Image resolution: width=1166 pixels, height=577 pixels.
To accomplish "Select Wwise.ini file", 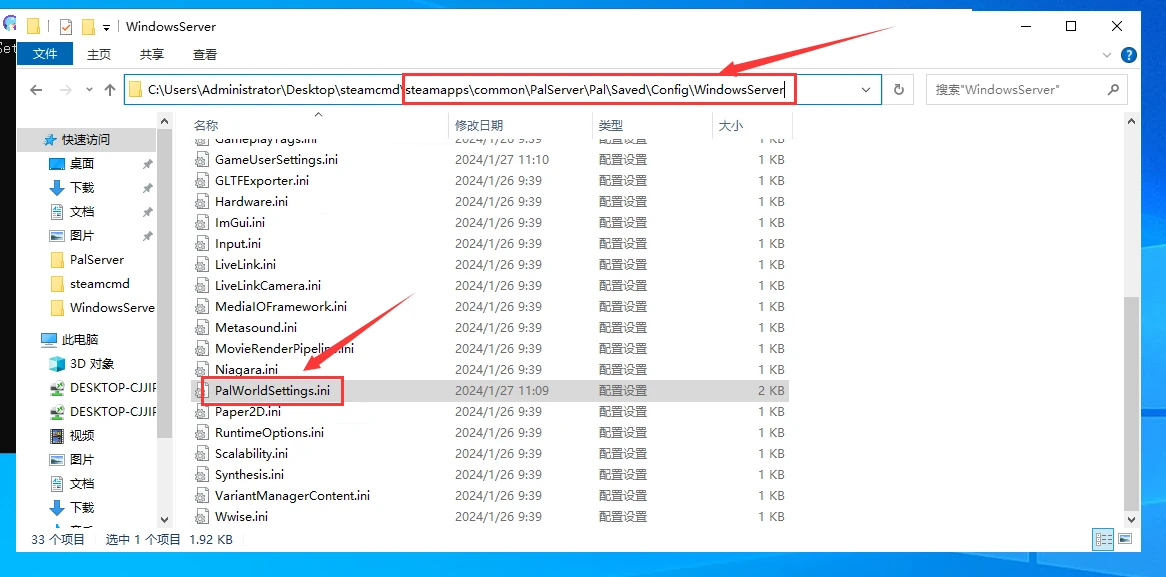I will [x=241, y=516].
